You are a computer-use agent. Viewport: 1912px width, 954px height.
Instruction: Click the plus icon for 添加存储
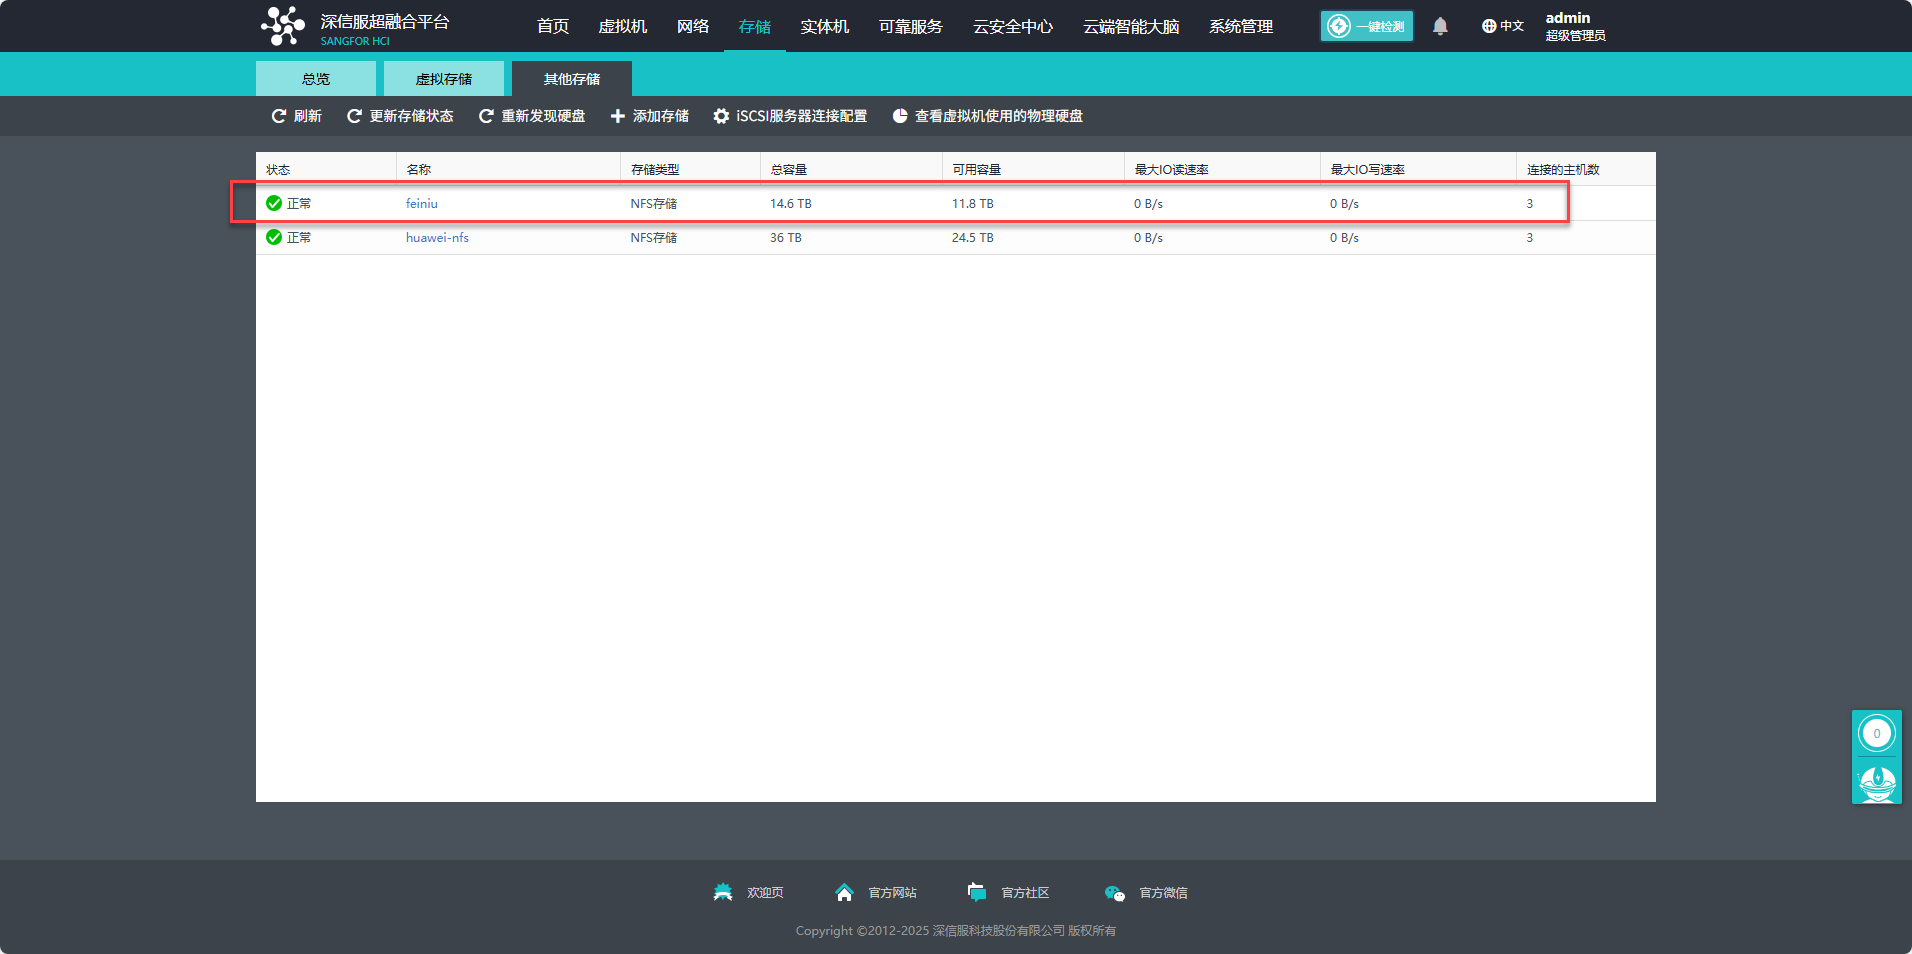pos(618,116)
